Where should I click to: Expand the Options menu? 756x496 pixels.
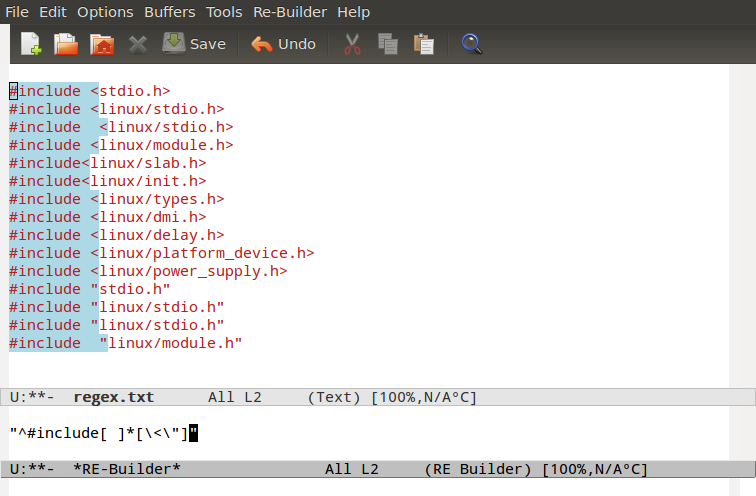point(105,12)
